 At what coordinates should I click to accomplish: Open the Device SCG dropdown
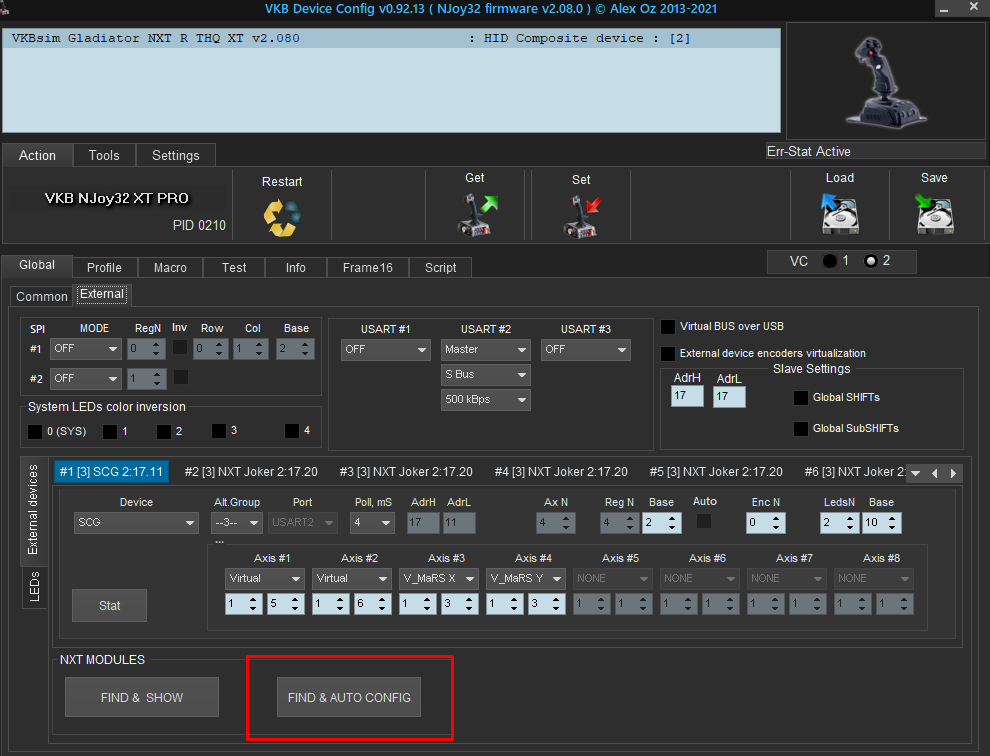(x=136, y=523)
